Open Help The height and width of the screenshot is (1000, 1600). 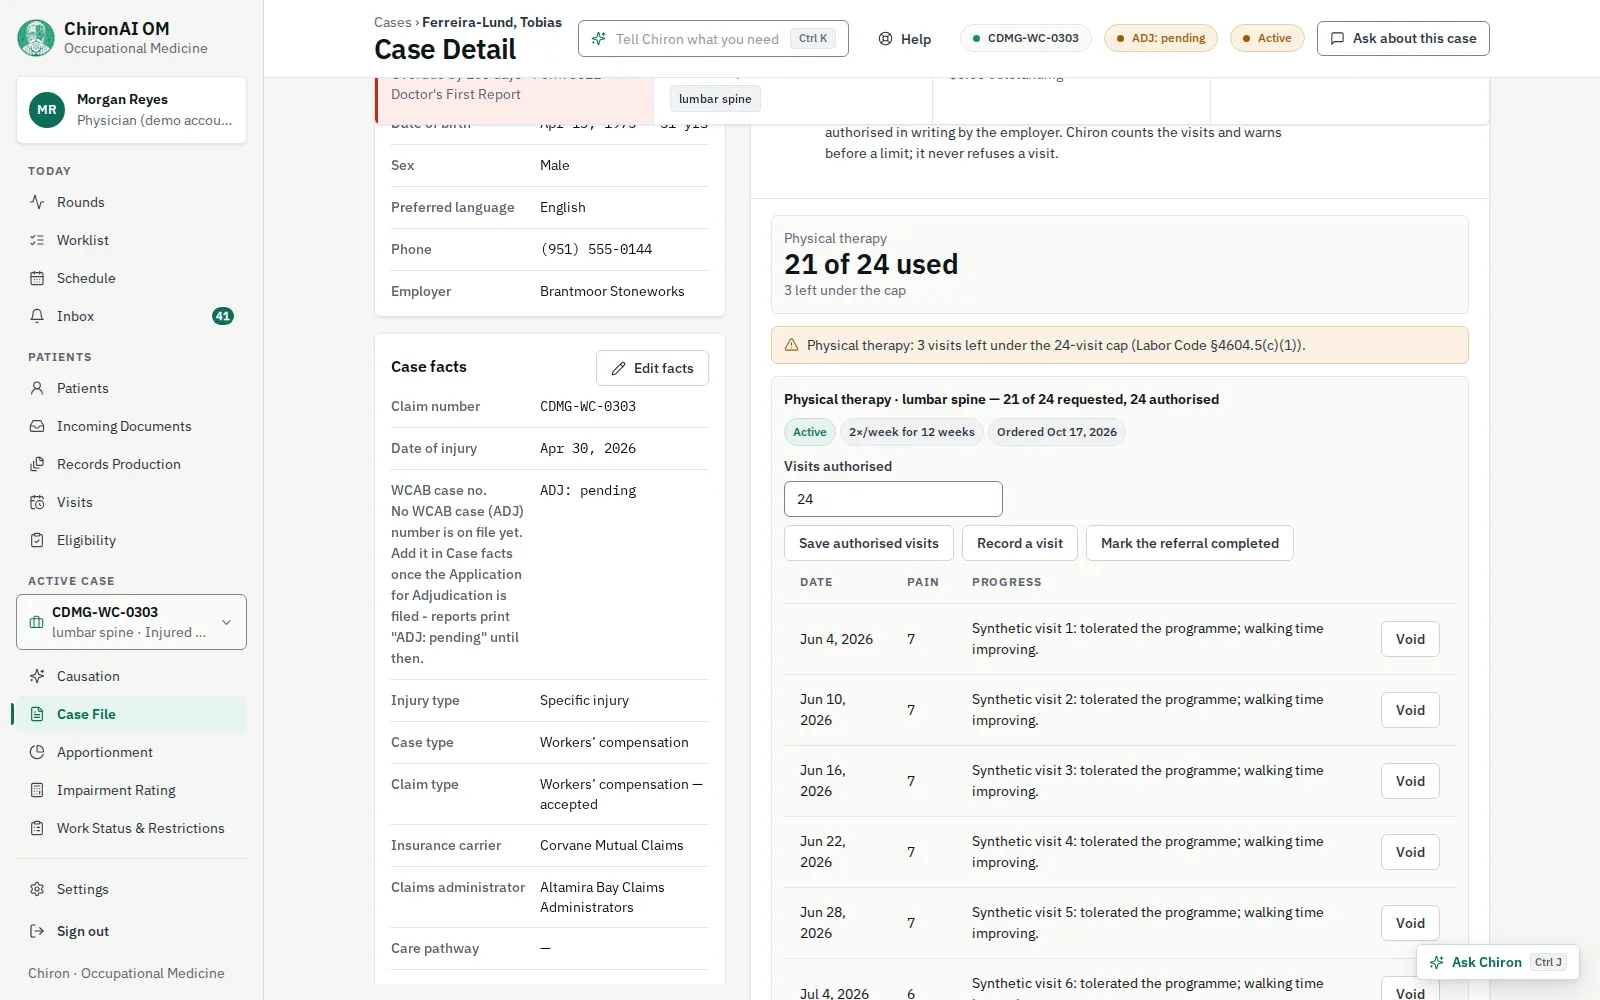[904, 39]
